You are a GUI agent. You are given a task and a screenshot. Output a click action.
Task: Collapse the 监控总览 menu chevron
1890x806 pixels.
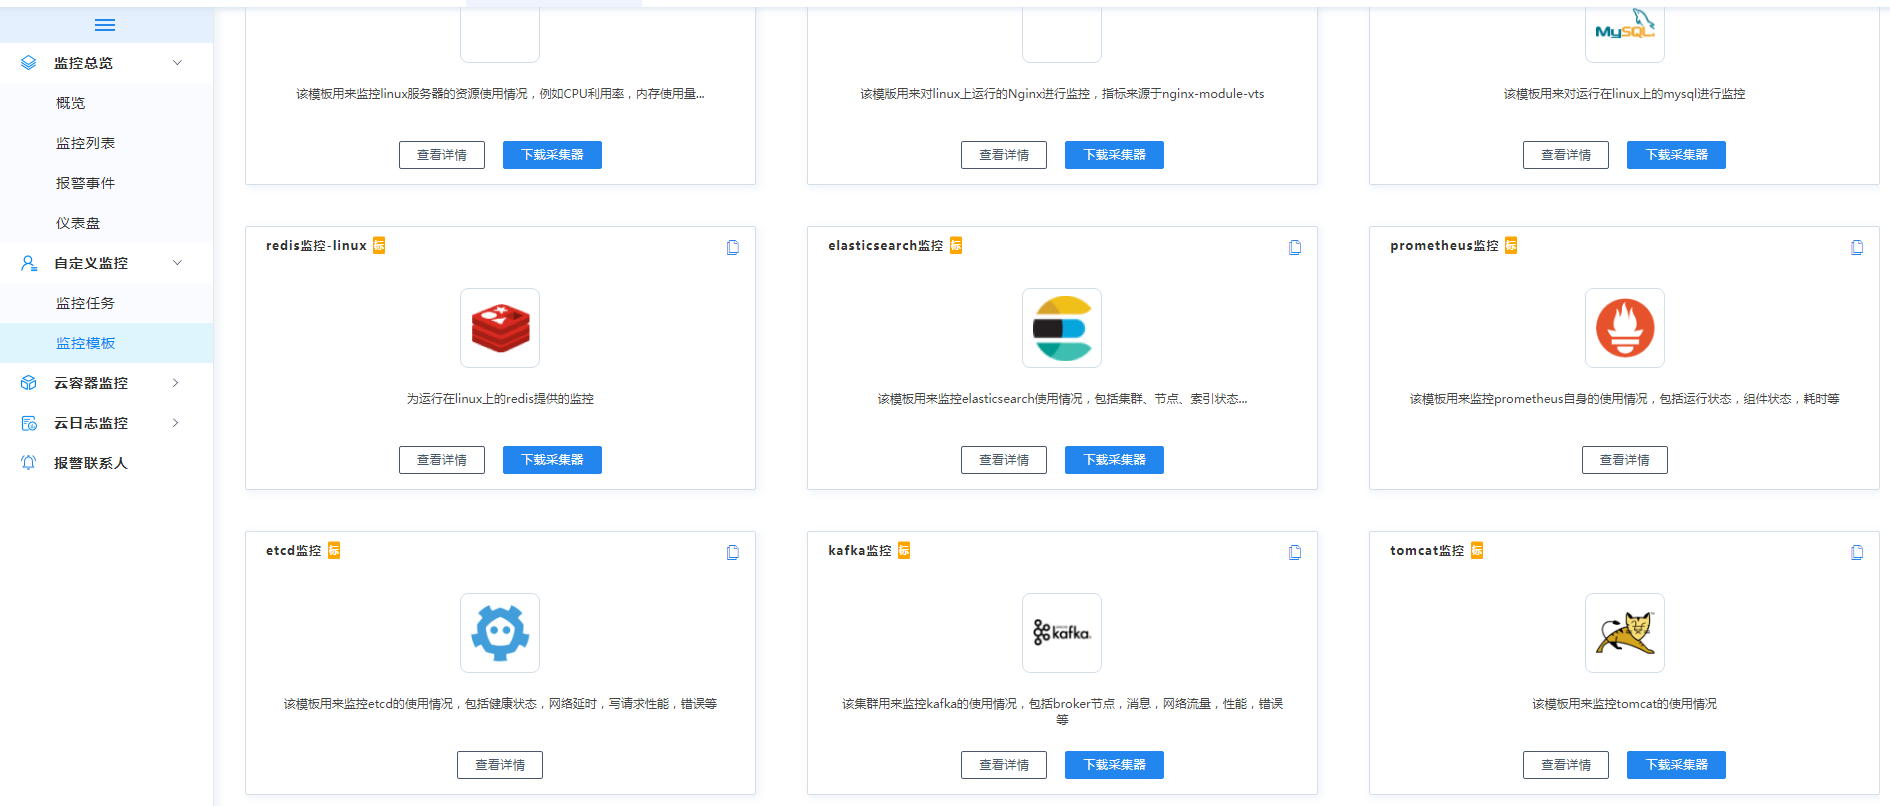pyautogui.click(x=177, y=63)
